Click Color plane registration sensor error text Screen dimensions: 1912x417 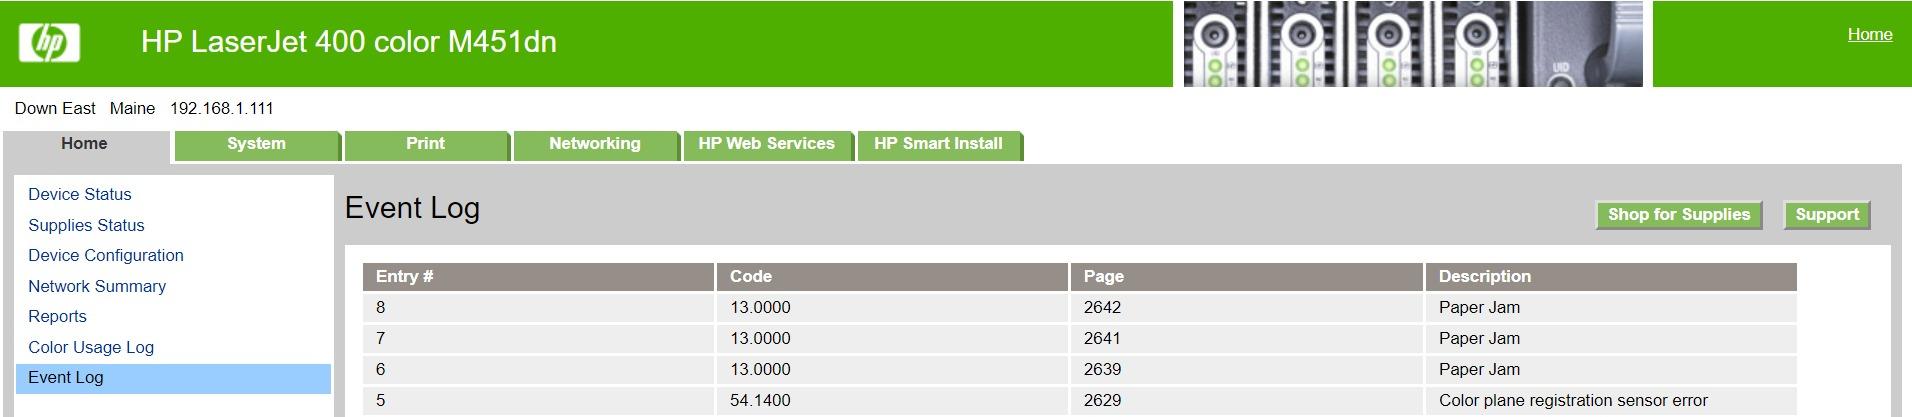click(x=1573, y=400)
